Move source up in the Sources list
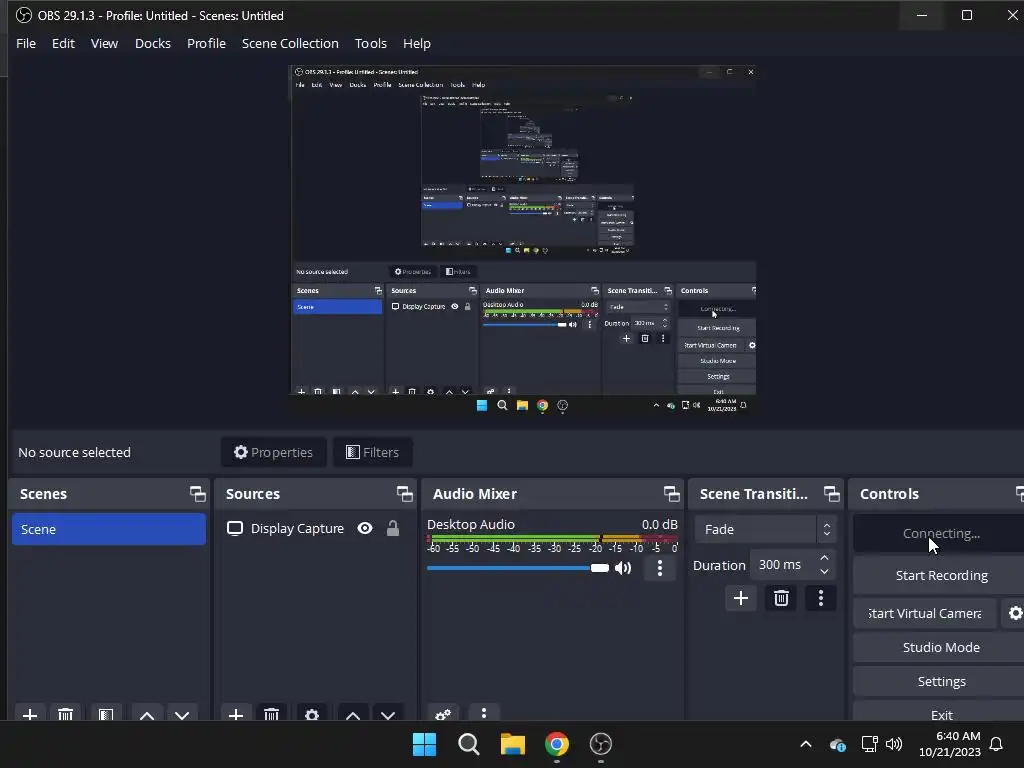This screenshot has height=768, width=1024. click(353, 714)
